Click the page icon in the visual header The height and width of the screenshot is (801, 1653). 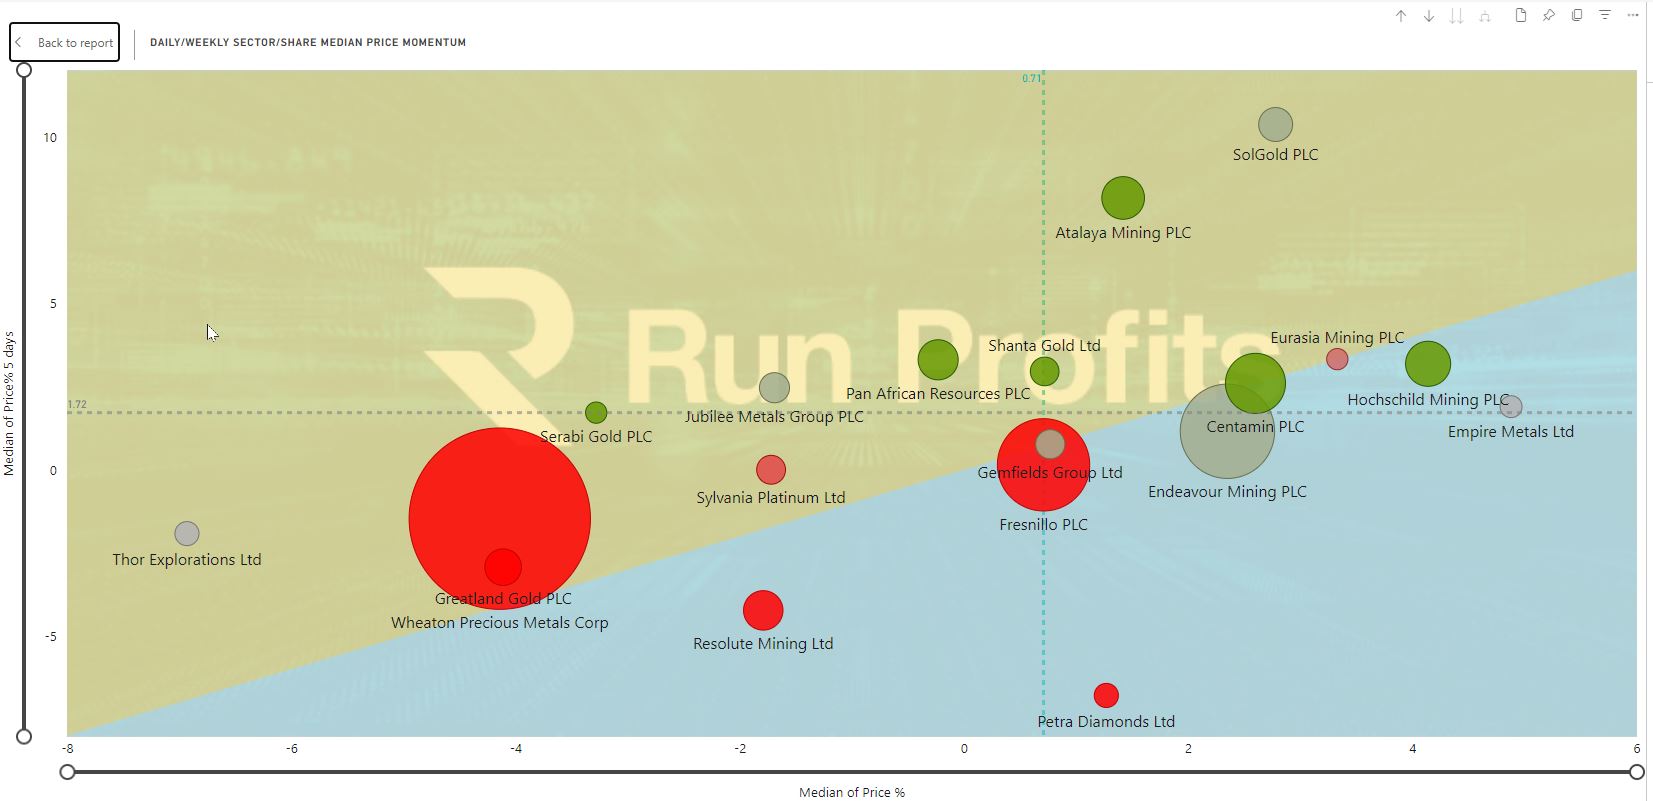1521,16
